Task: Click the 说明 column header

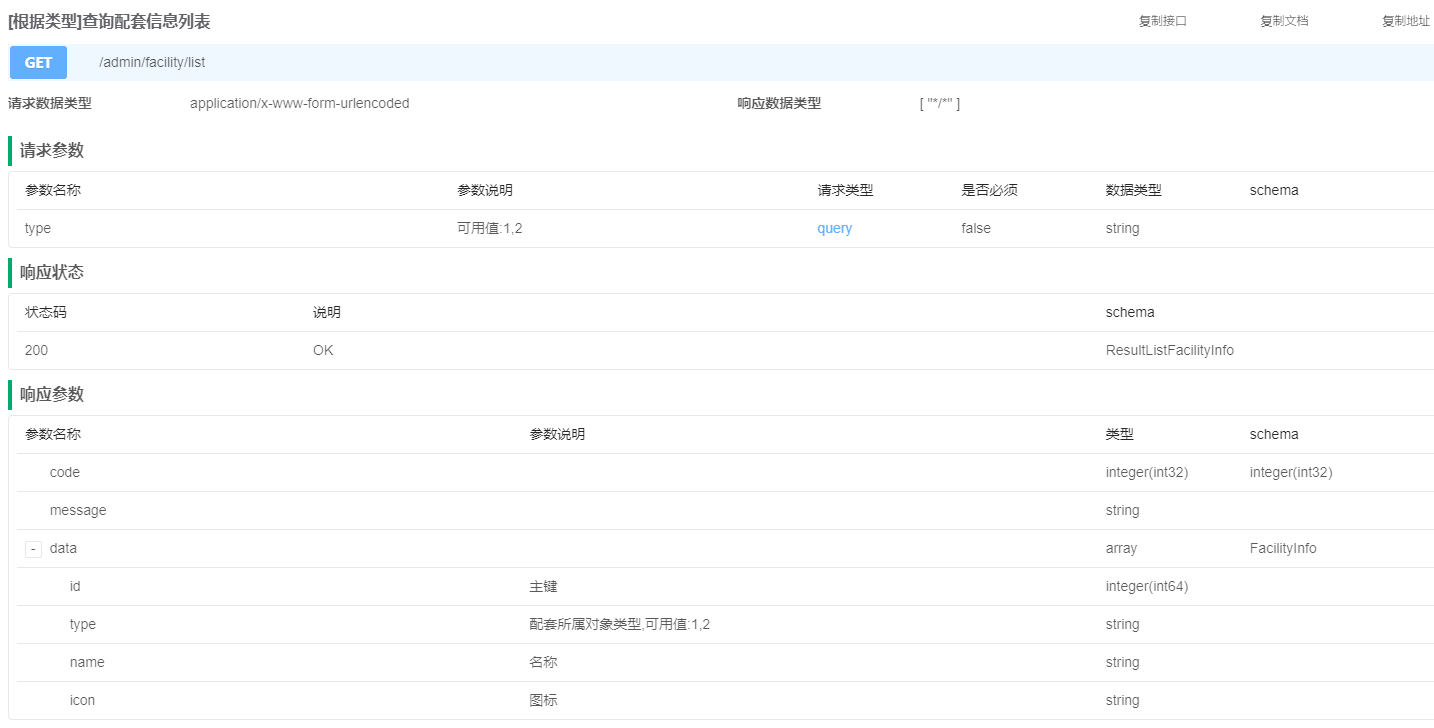Action: [x=327, y=312]
